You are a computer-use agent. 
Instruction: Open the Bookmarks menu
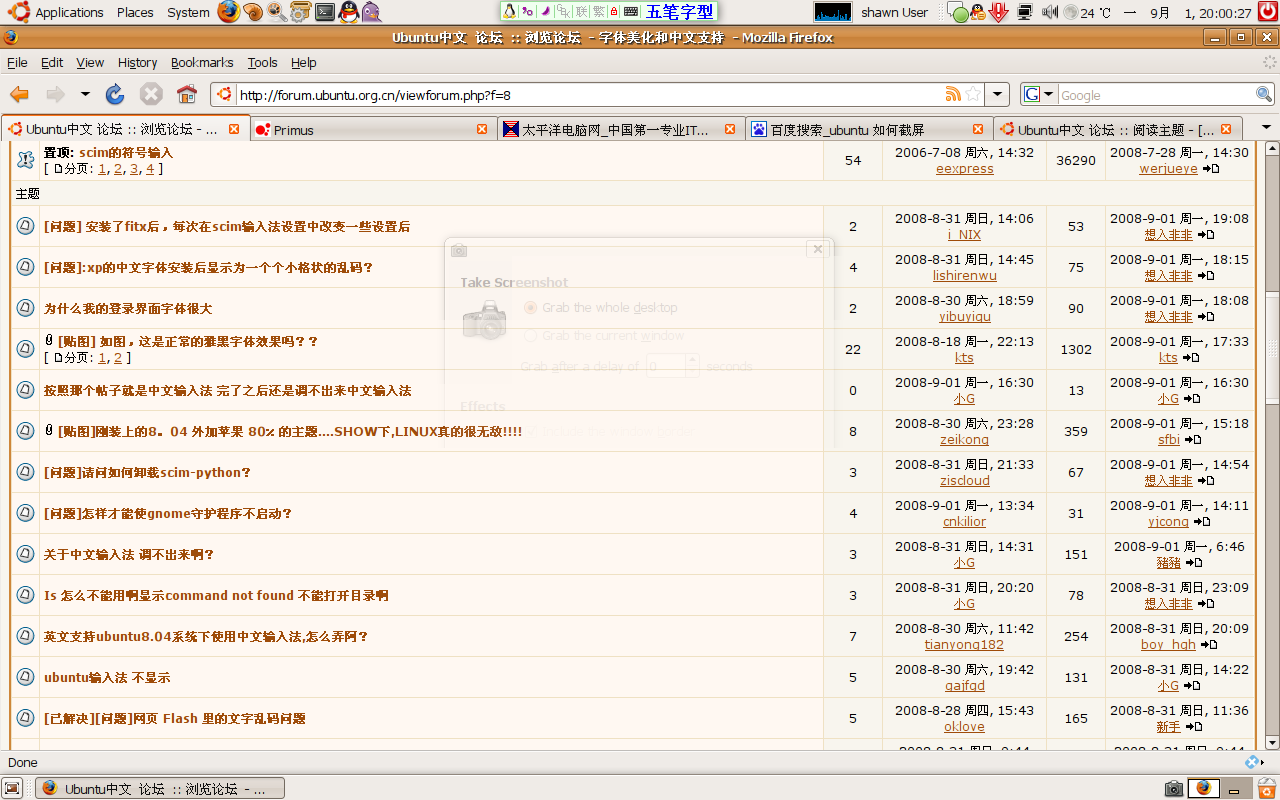click(202, 62)
